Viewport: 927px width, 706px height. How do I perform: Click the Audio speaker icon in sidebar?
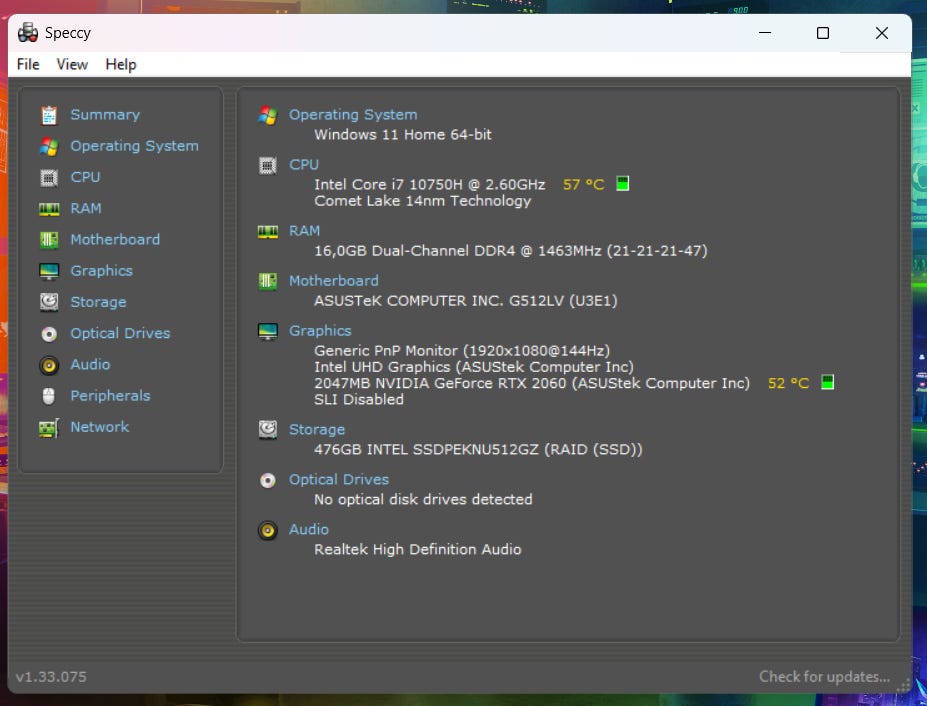[x=49, y=365]
